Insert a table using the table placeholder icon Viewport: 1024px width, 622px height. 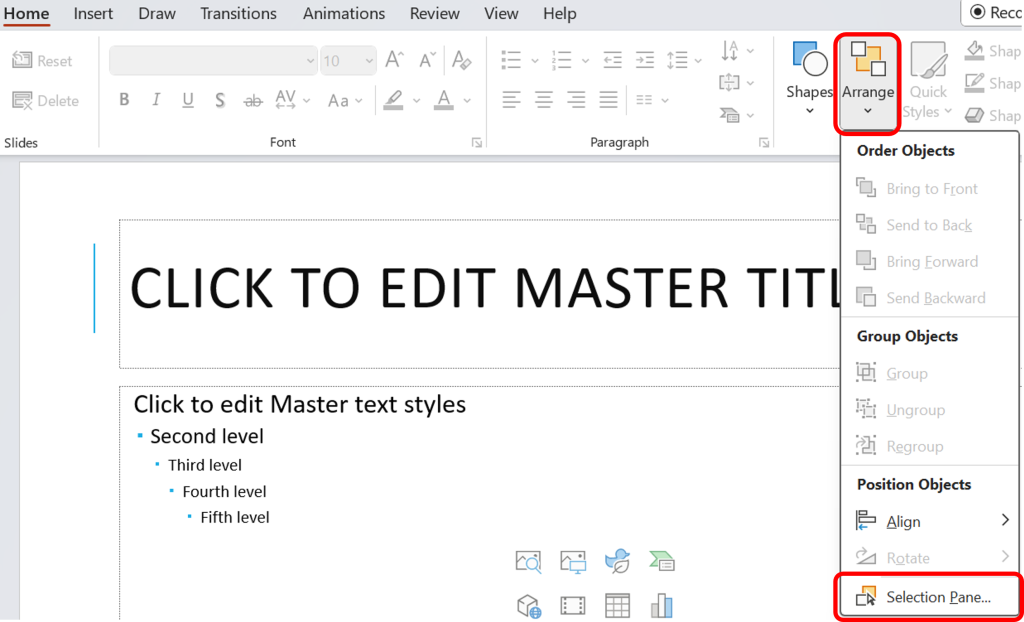click(617, 605)
